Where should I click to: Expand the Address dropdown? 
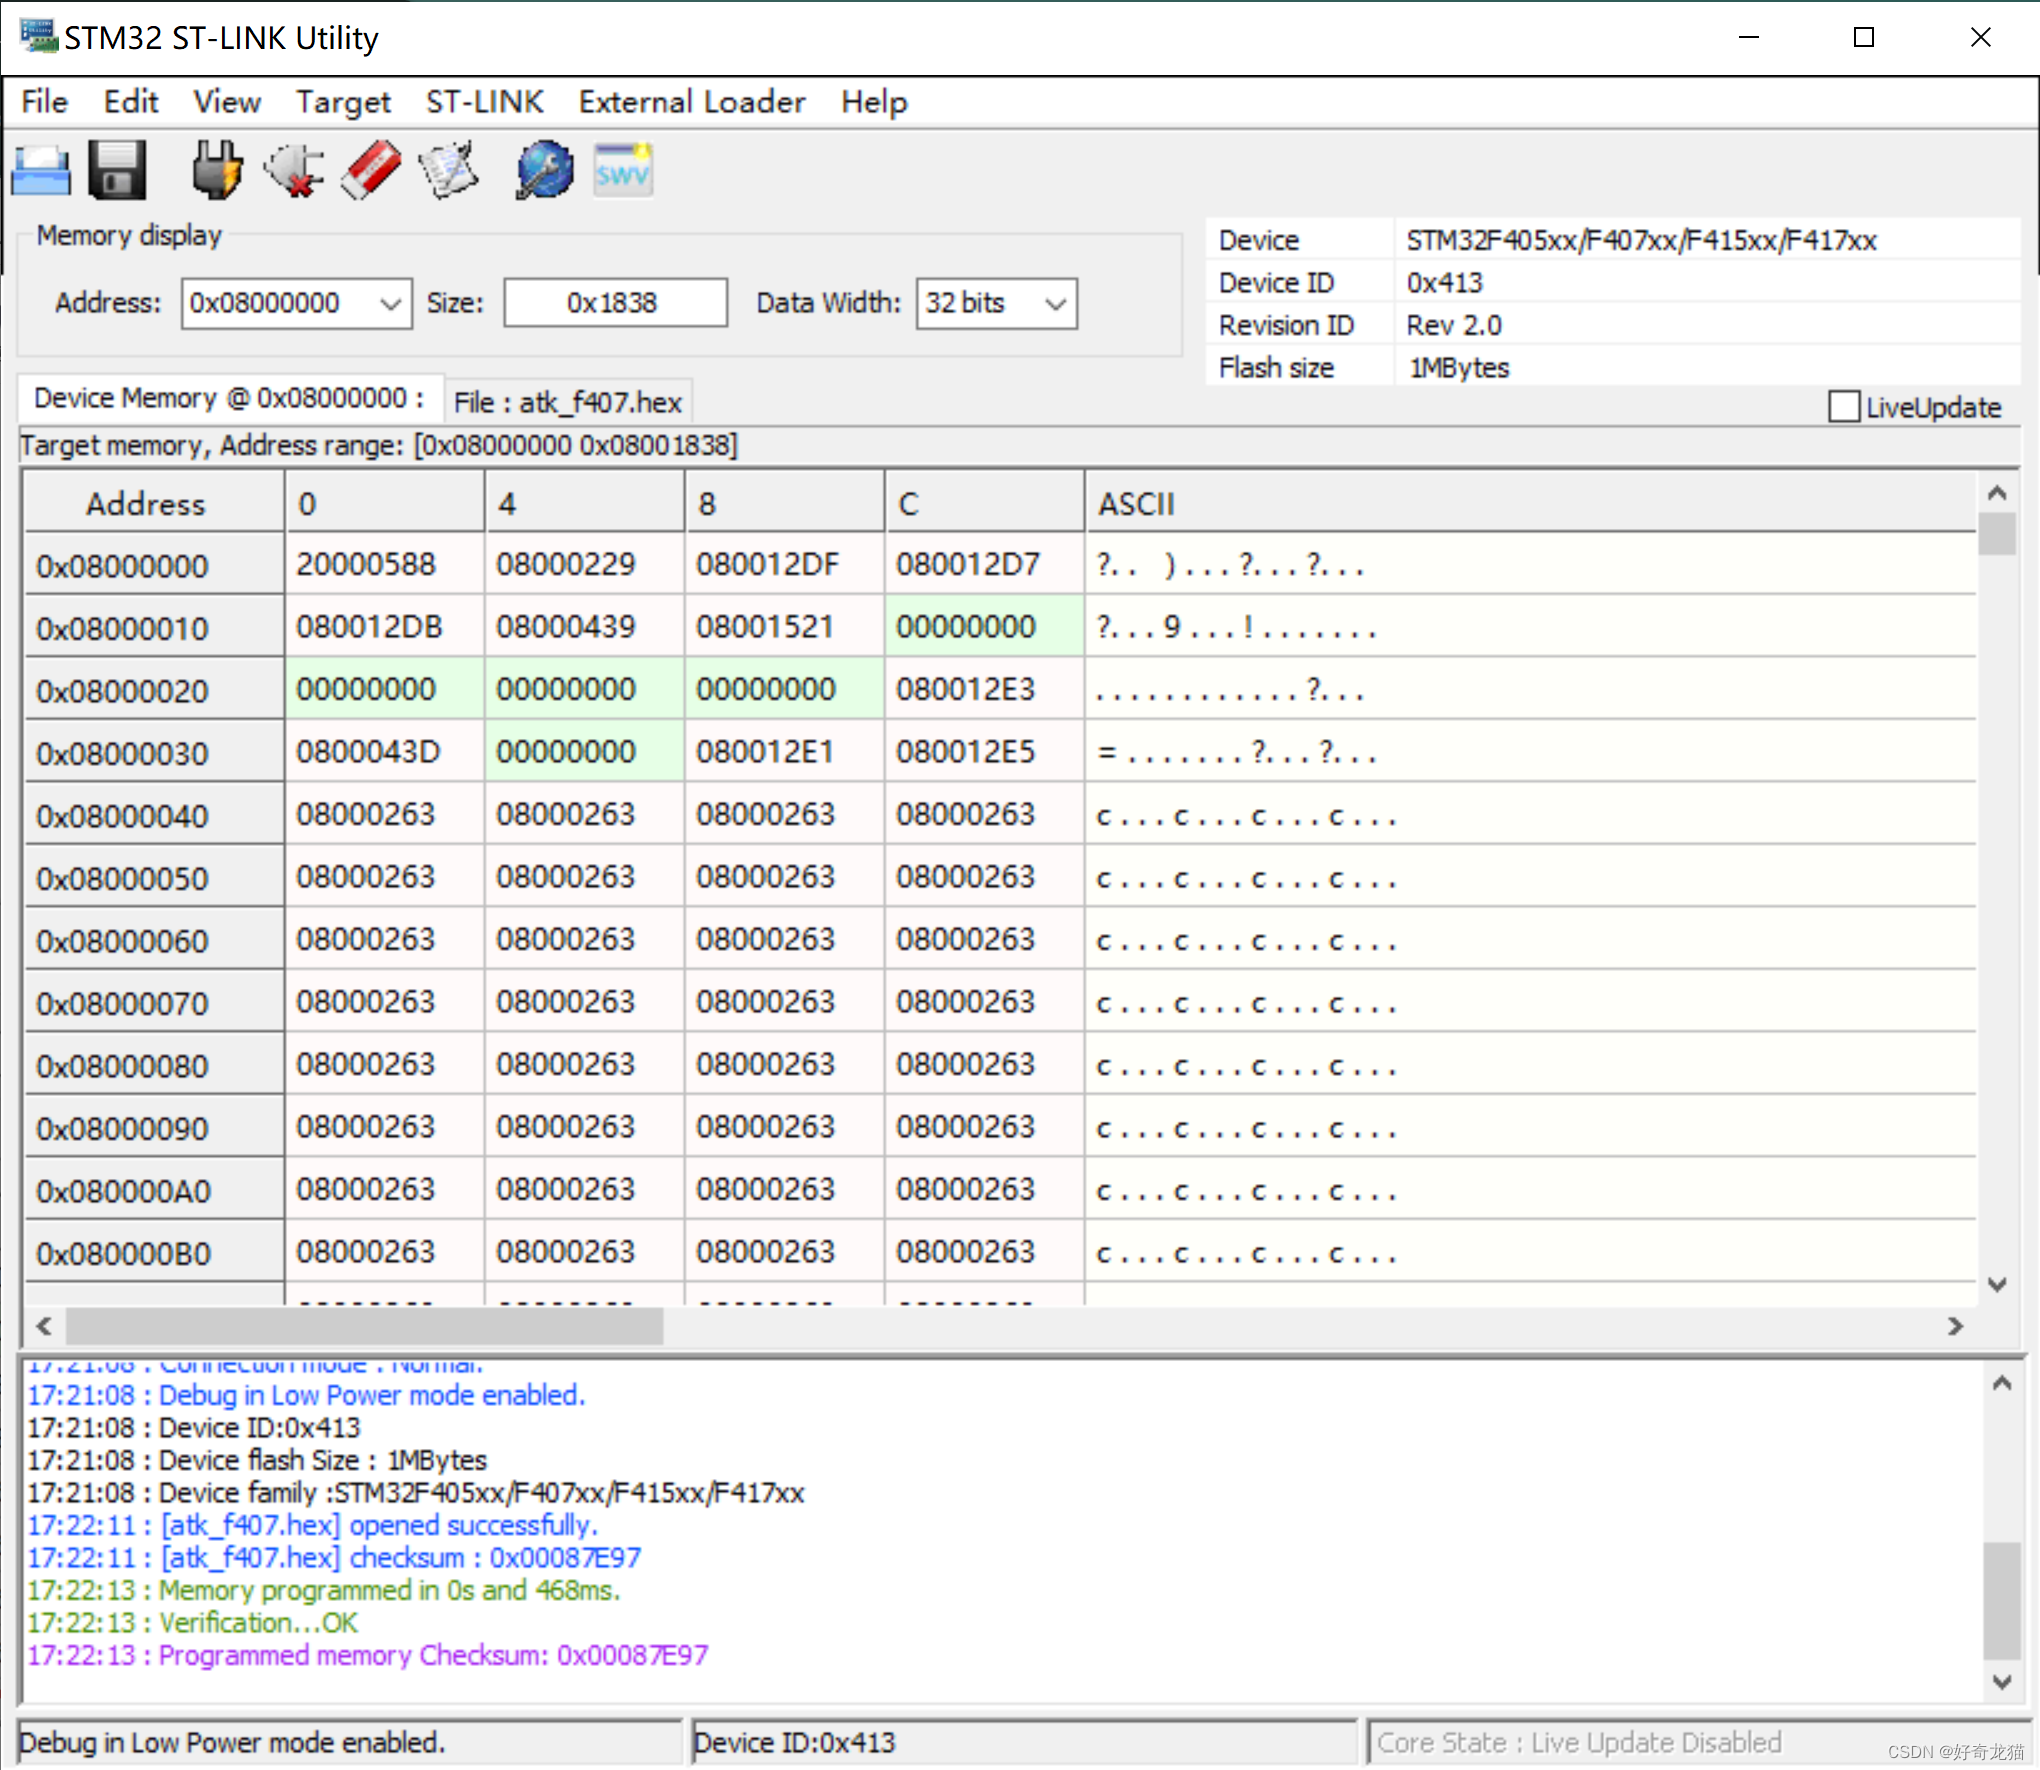coord(391,303)
